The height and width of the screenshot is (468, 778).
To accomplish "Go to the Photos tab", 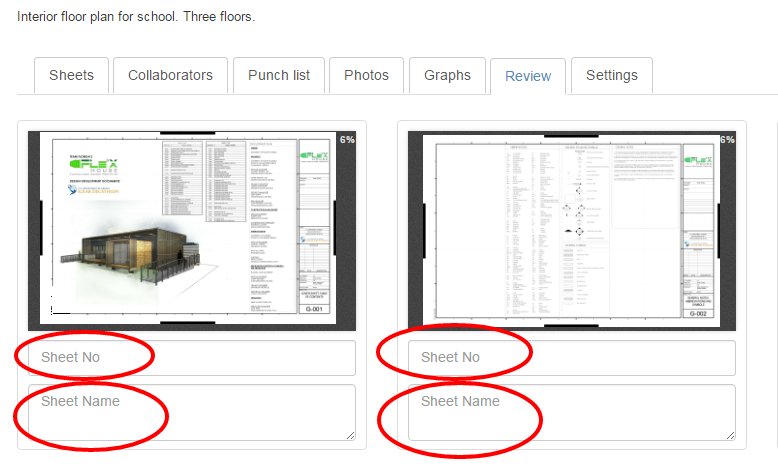I will pos(366,75).
